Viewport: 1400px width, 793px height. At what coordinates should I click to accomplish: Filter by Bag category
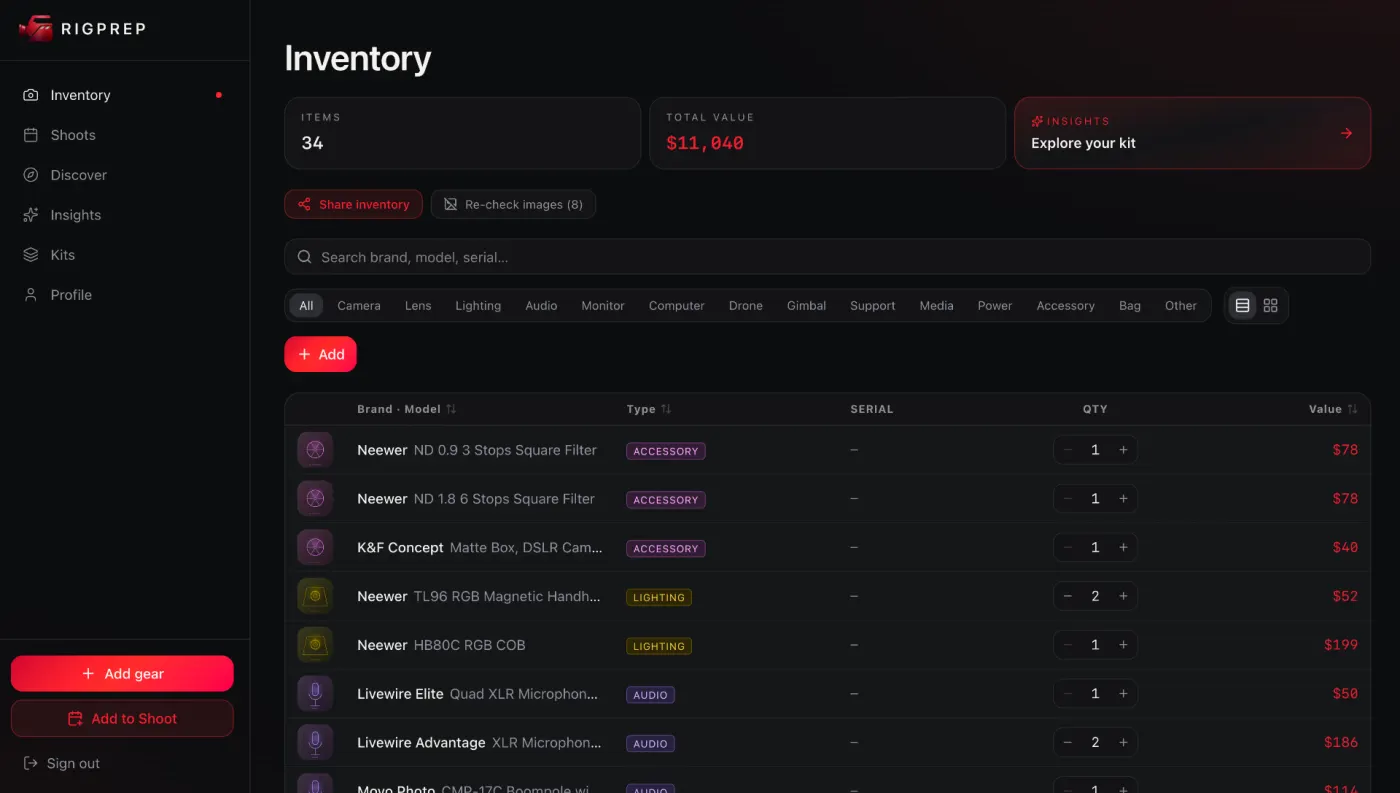pyautogui.click(x=1130, y=306)
